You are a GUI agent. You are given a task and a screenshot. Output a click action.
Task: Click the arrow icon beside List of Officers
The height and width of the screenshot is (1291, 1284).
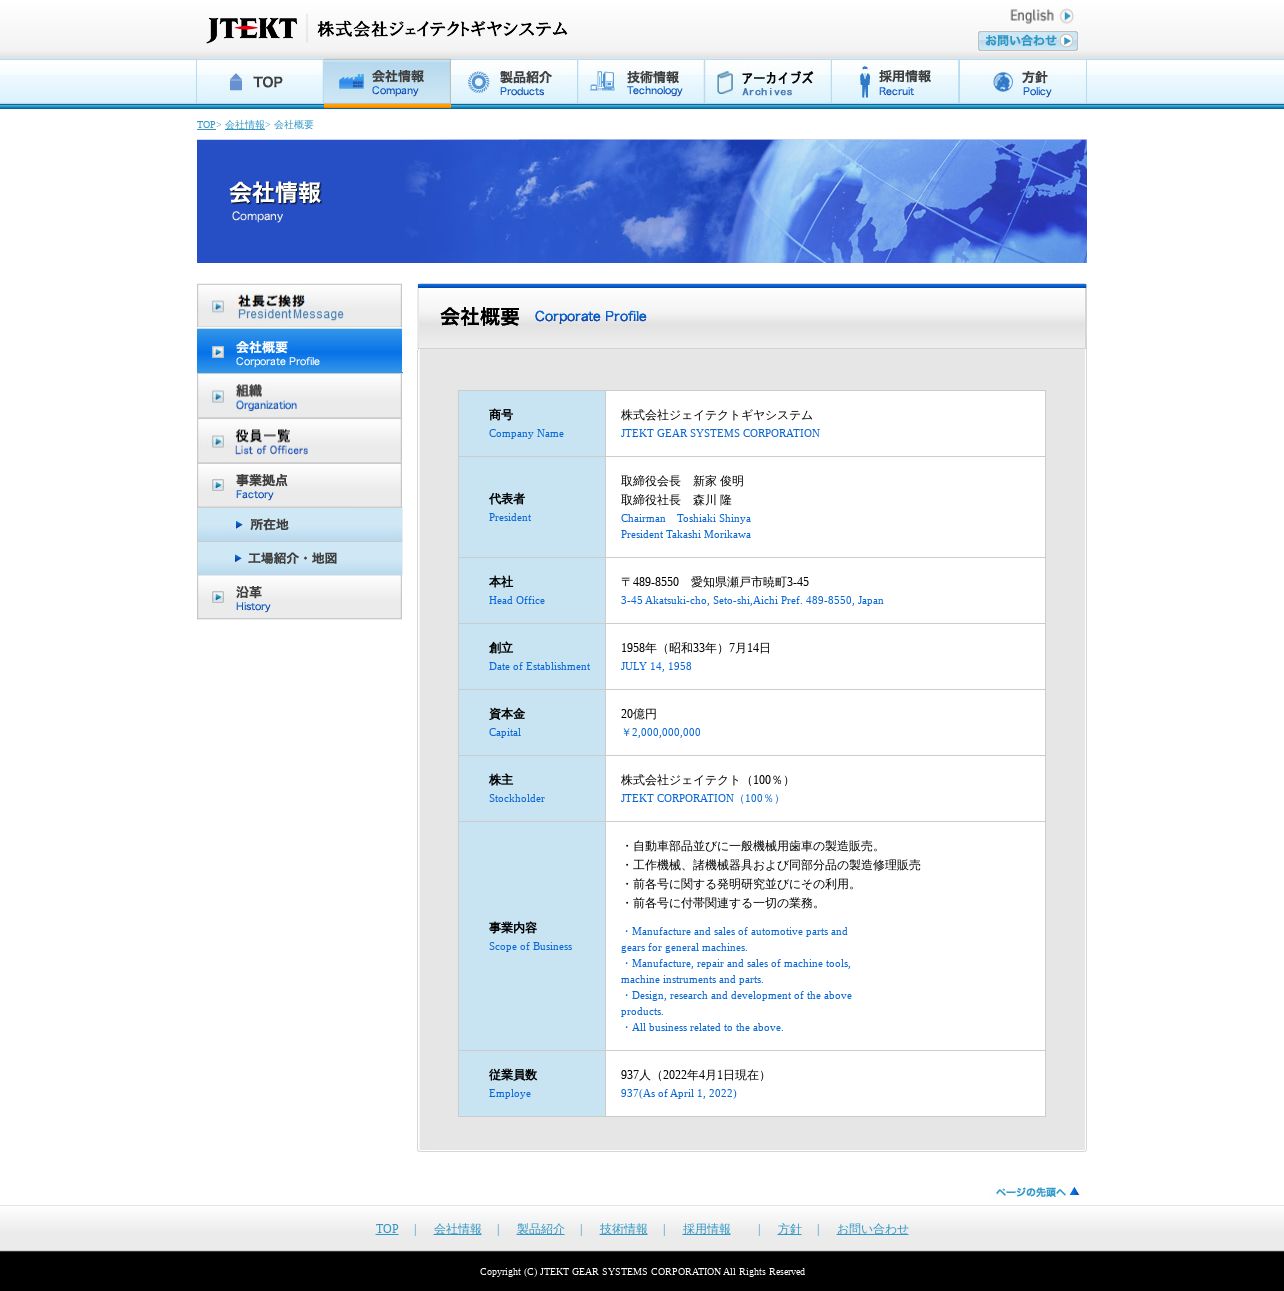218,442
